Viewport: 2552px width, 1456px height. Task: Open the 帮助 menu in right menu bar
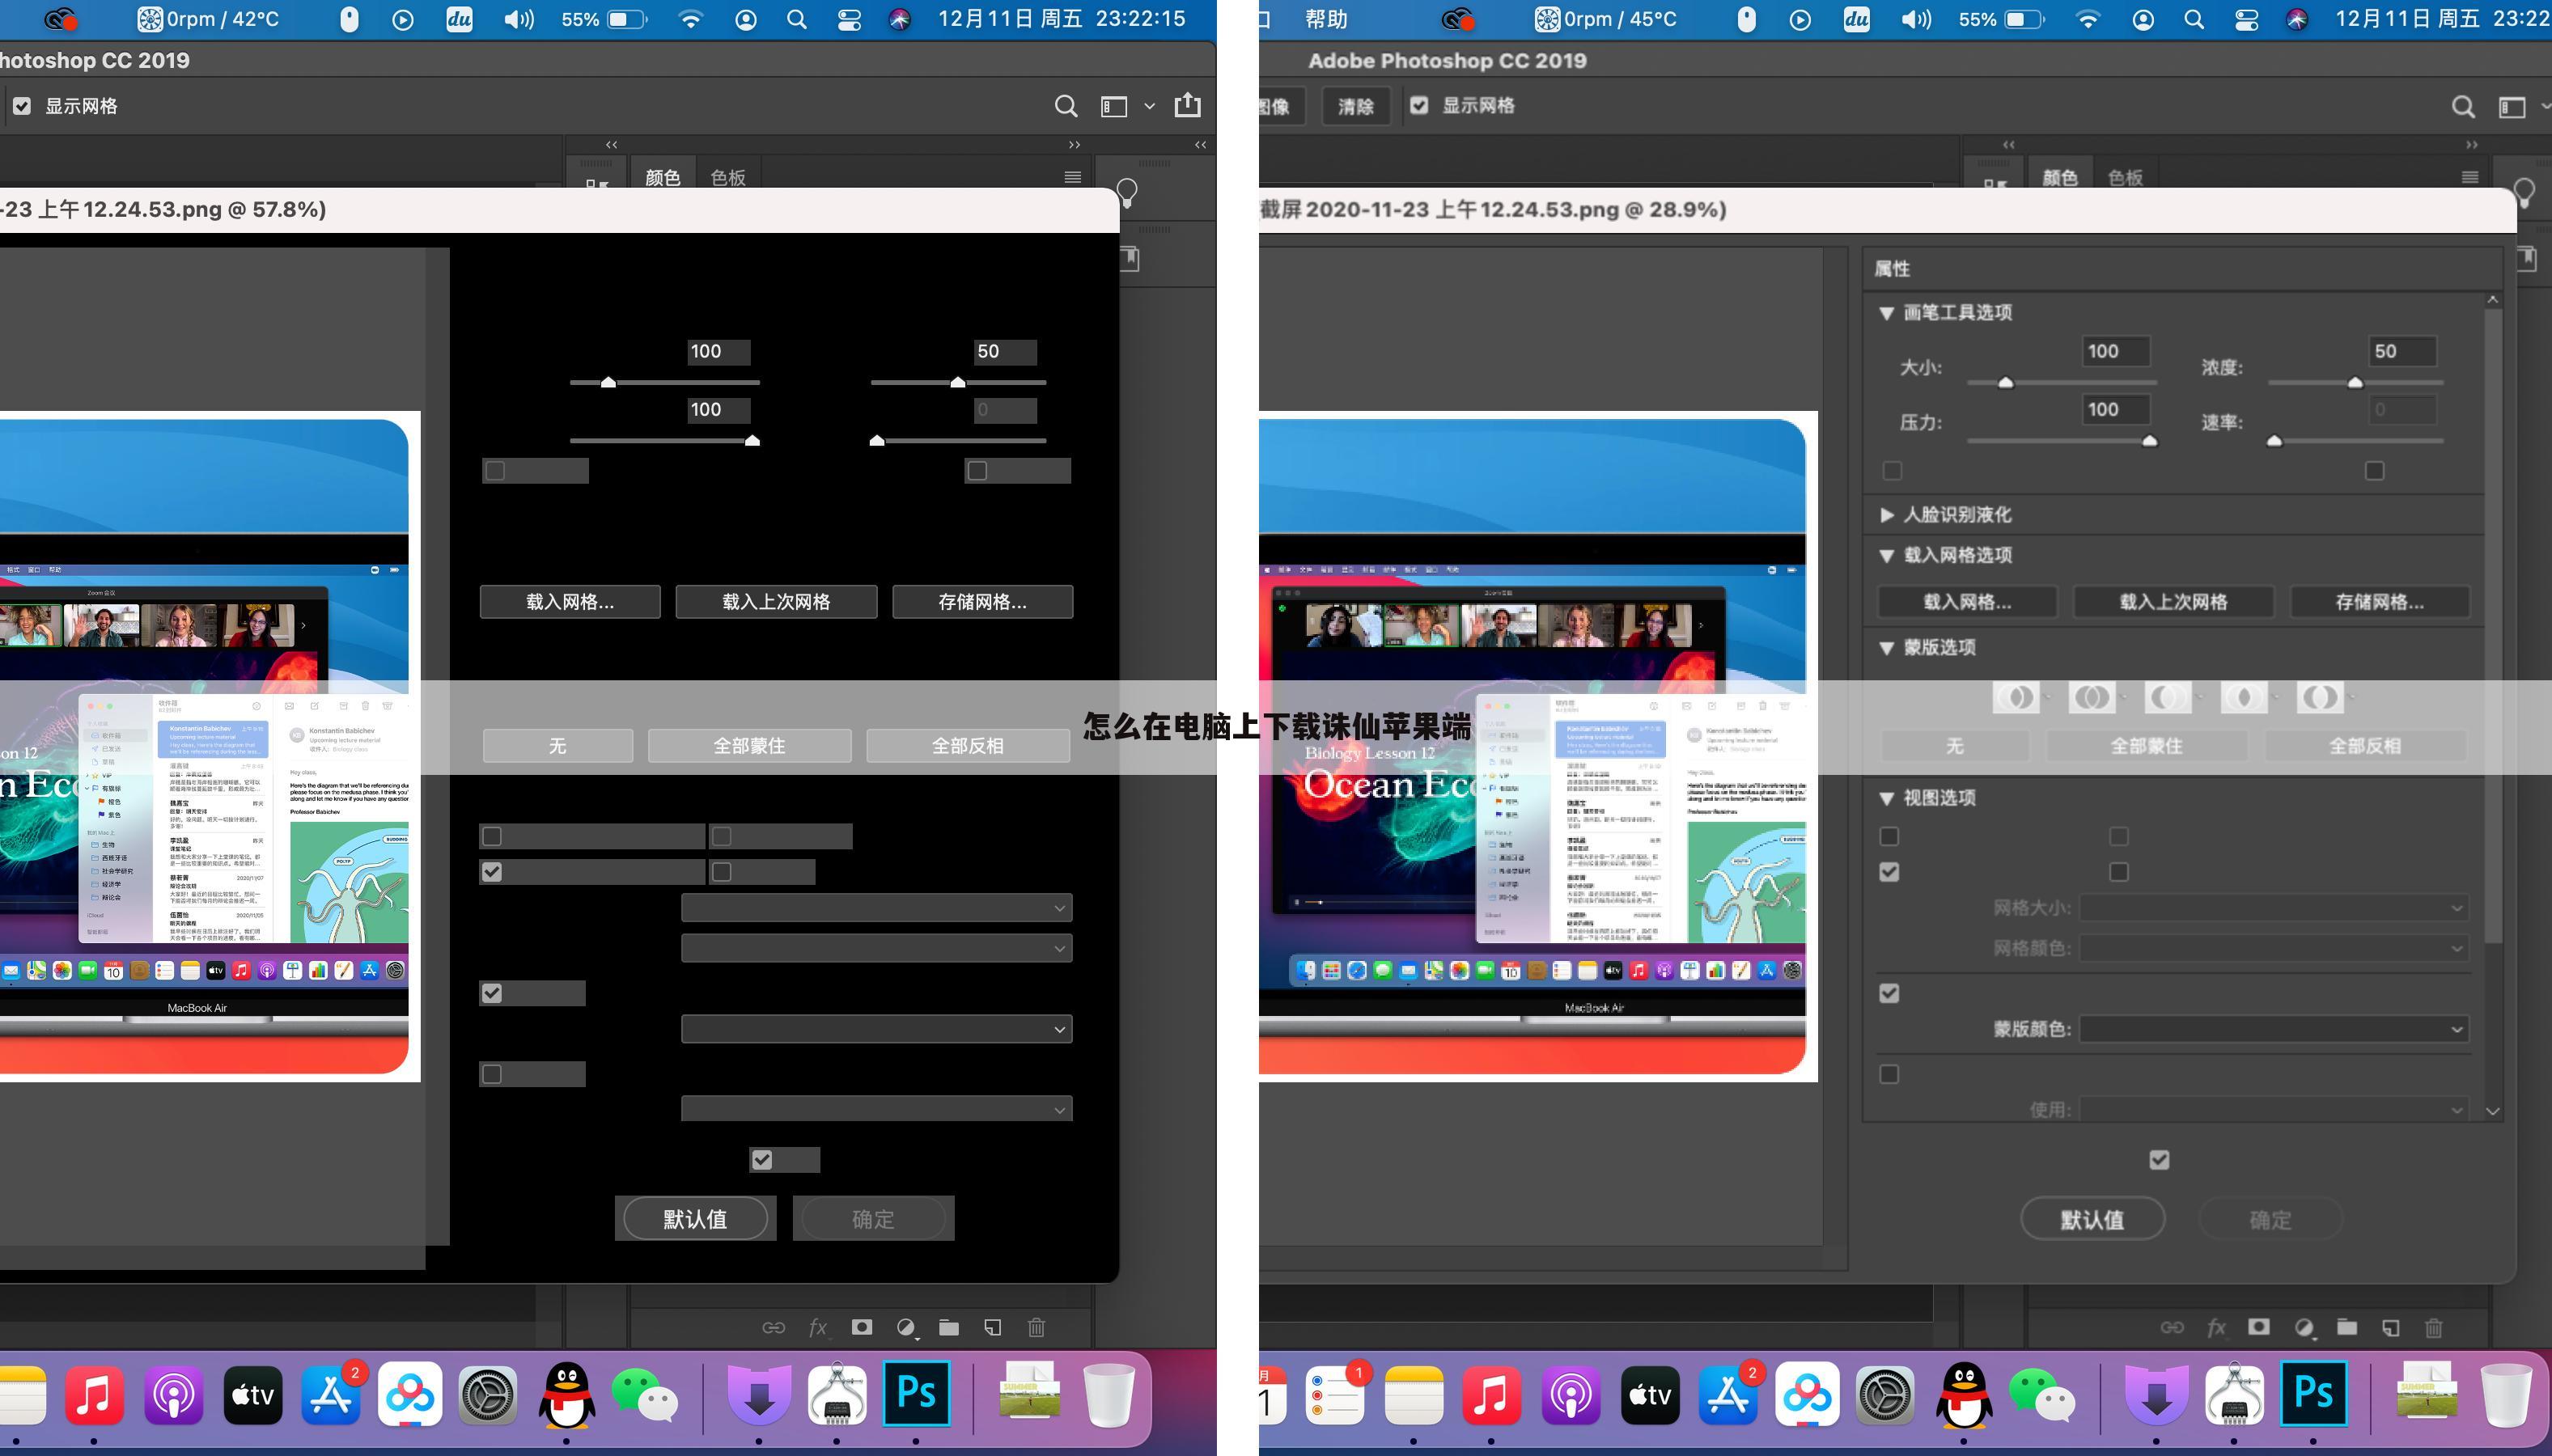point(1326,19)
